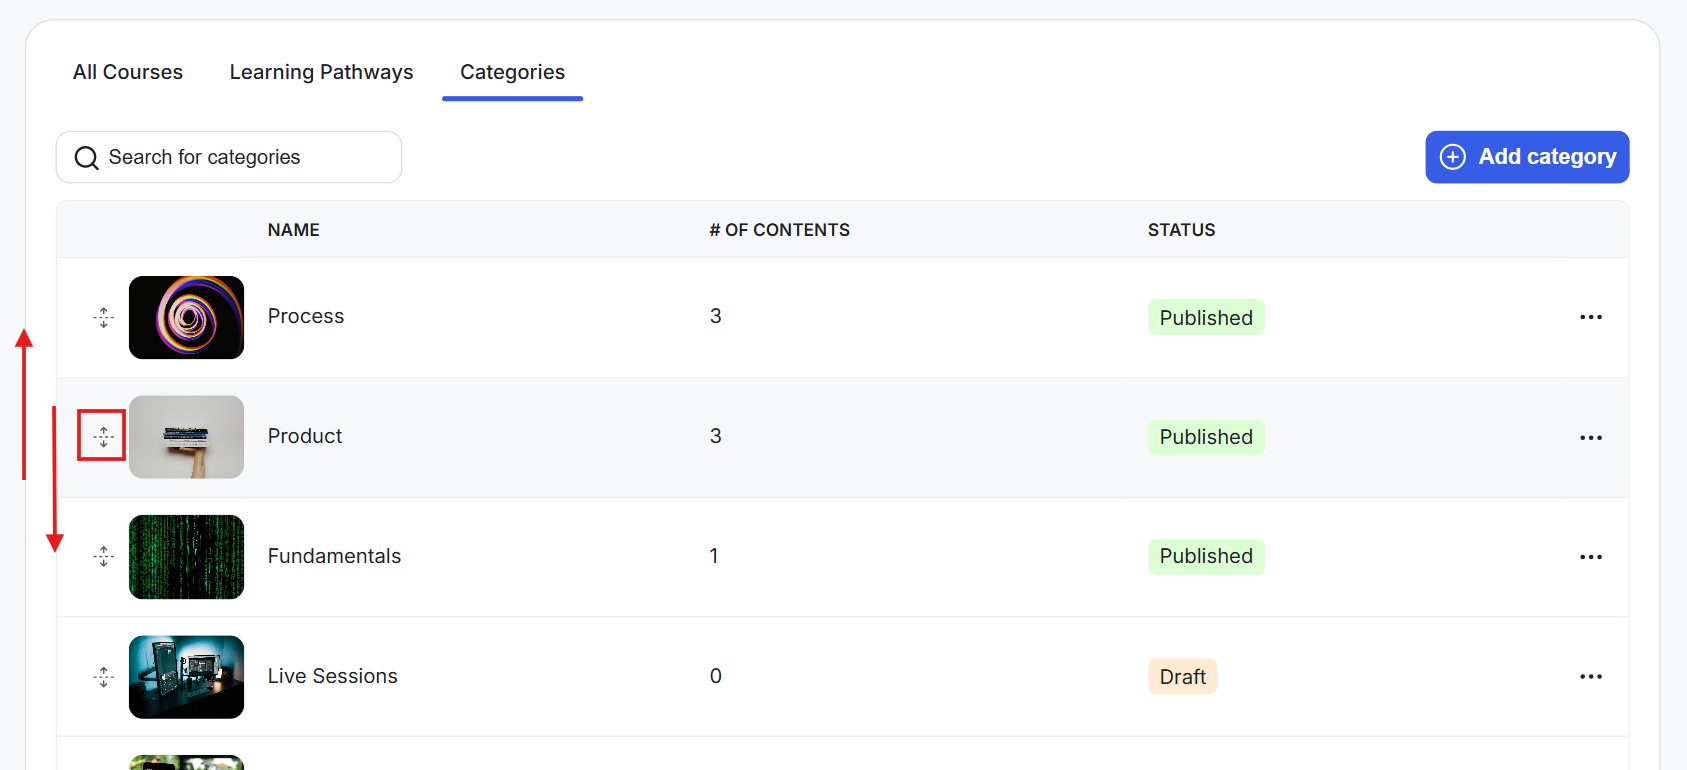Open the three-dot menu for Fundamentals

click(1591, 557)
